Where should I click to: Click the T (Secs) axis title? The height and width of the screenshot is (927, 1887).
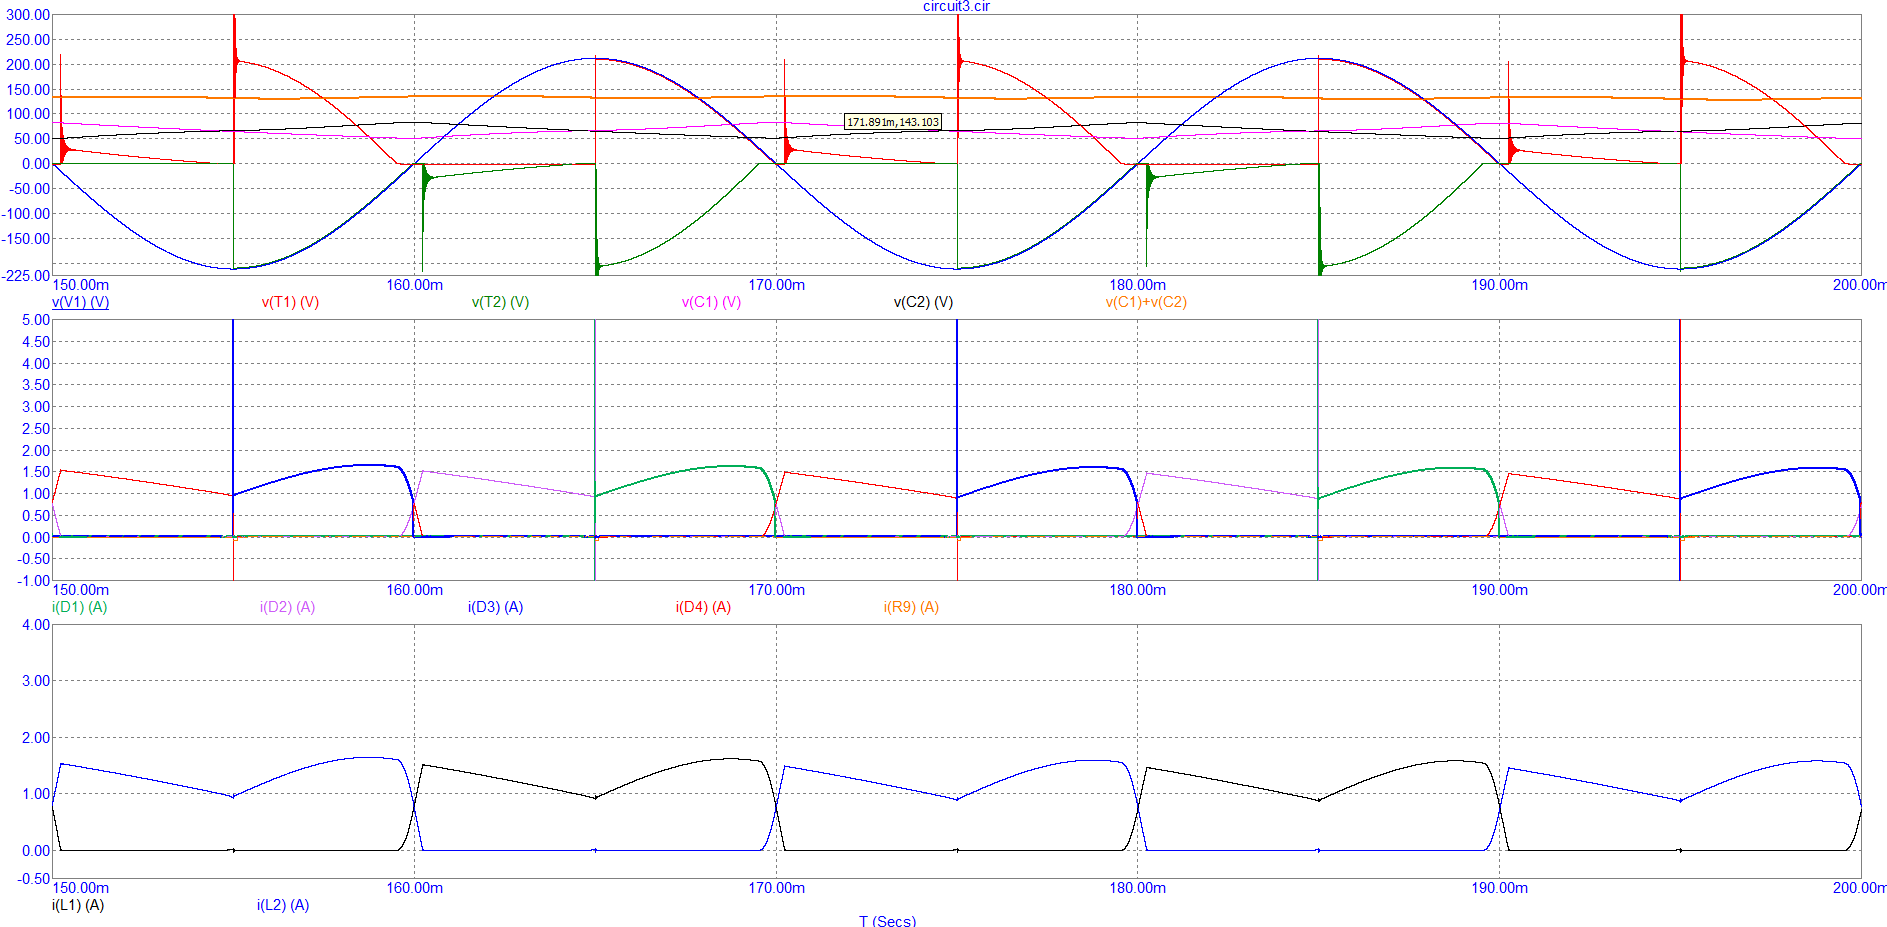coord(887,921)
